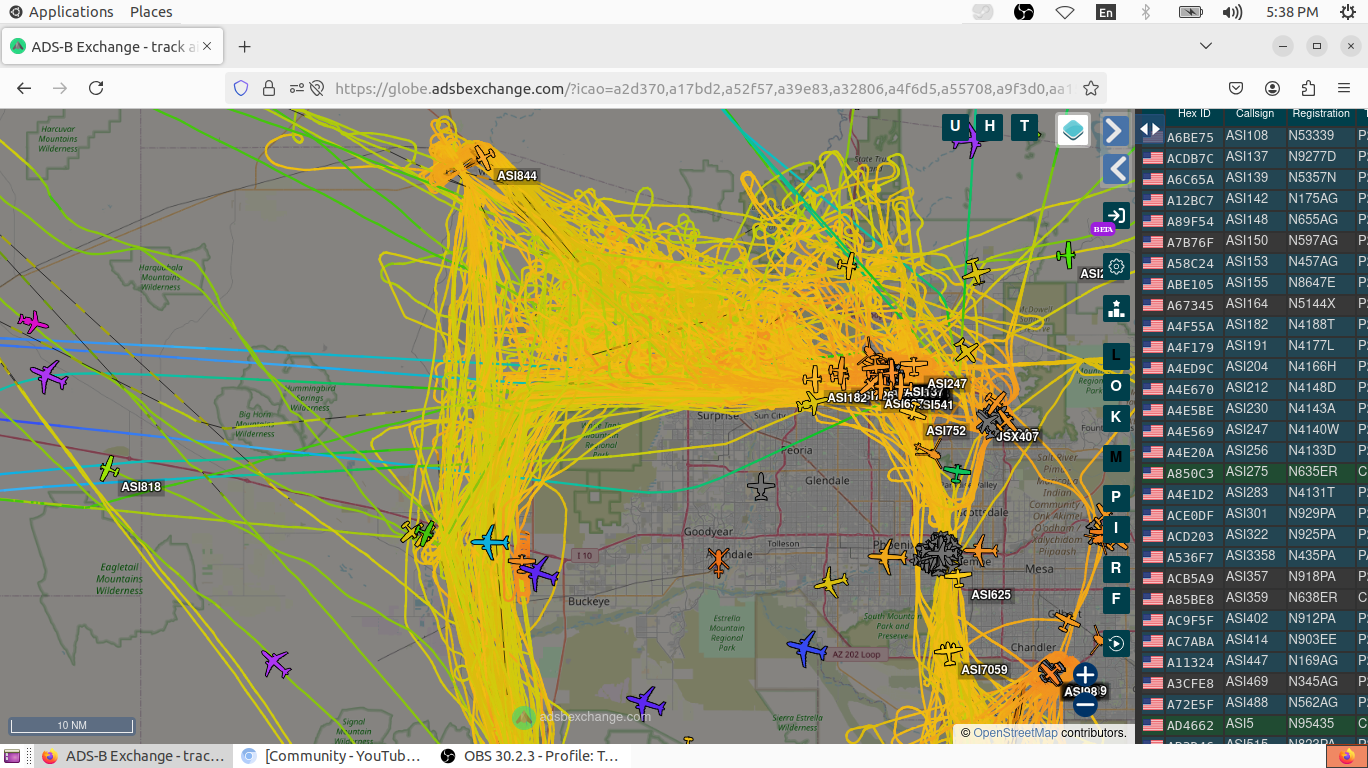Select the ASI818 aircraft icon on map
This screenshot has width=1368, height=768.
109,468
